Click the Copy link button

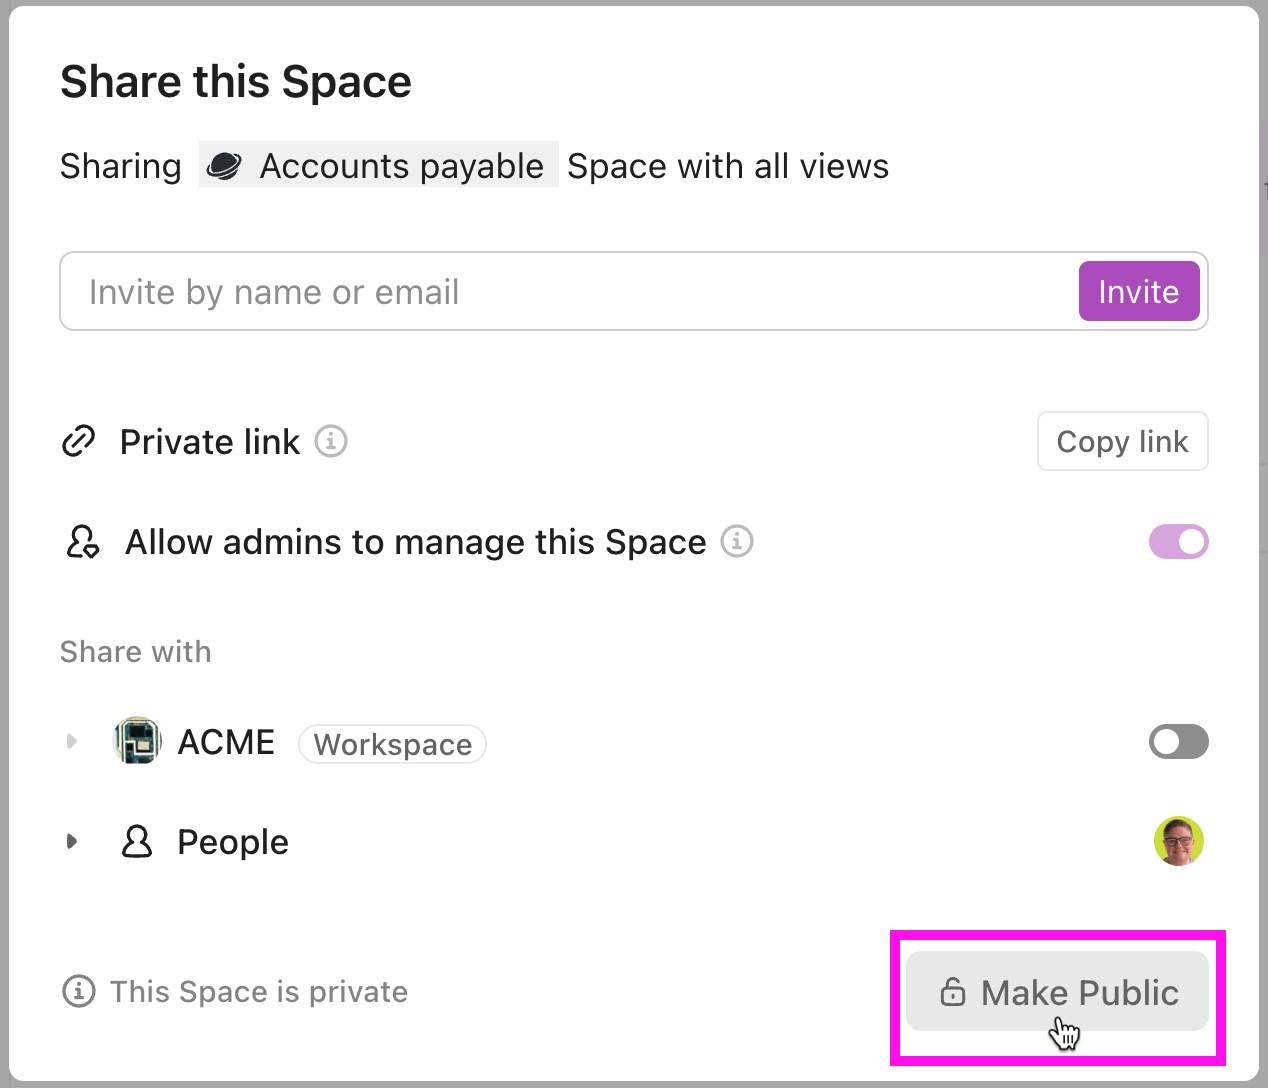1122,441
